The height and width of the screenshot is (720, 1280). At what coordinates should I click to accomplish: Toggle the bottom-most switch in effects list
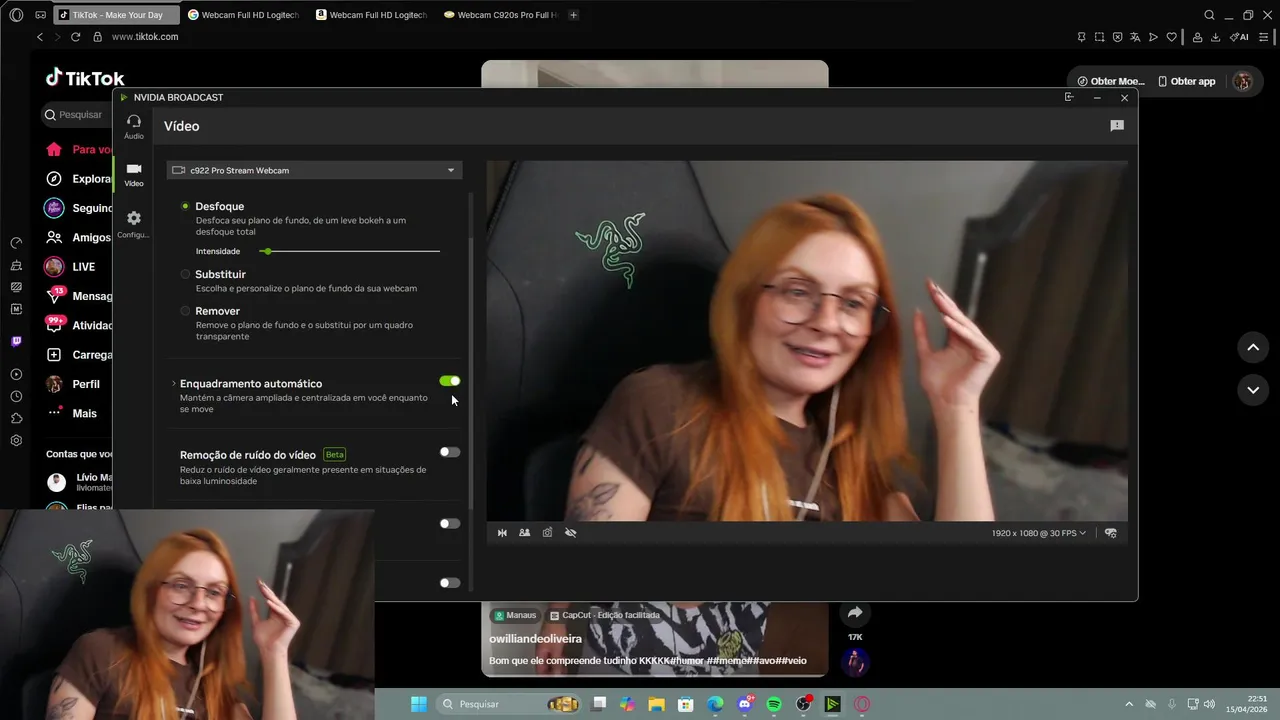pos(450,583)
